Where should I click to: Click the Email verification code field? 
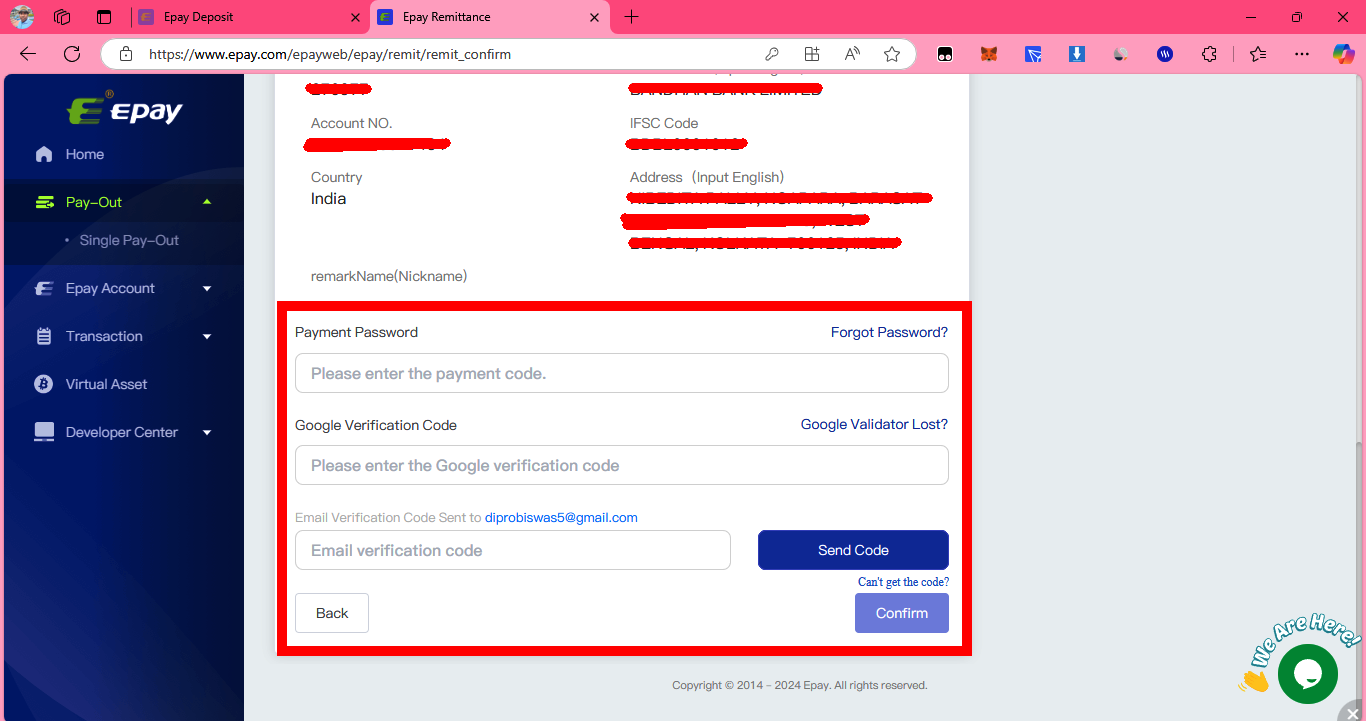point(513,550)
